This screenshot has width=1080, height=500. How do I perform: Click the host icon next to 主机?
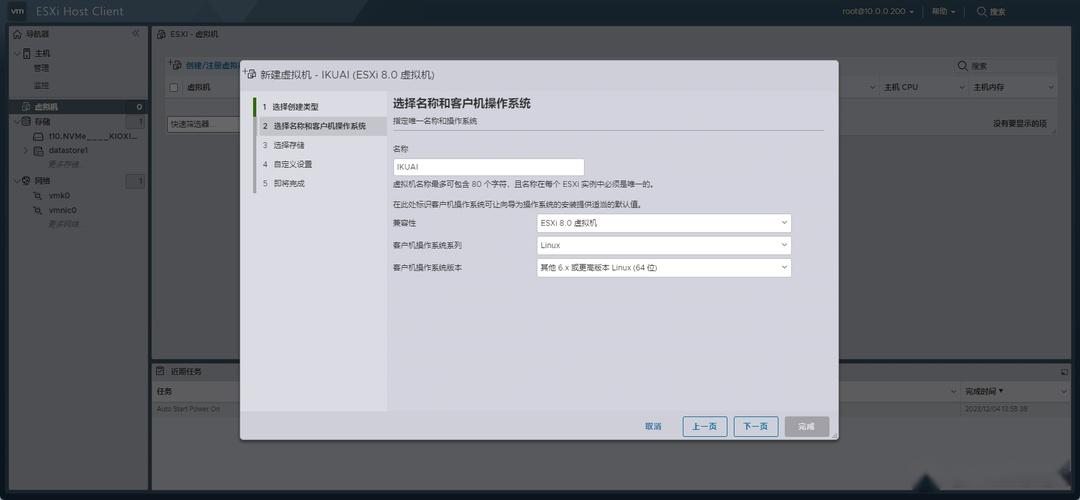pos(28,53)
